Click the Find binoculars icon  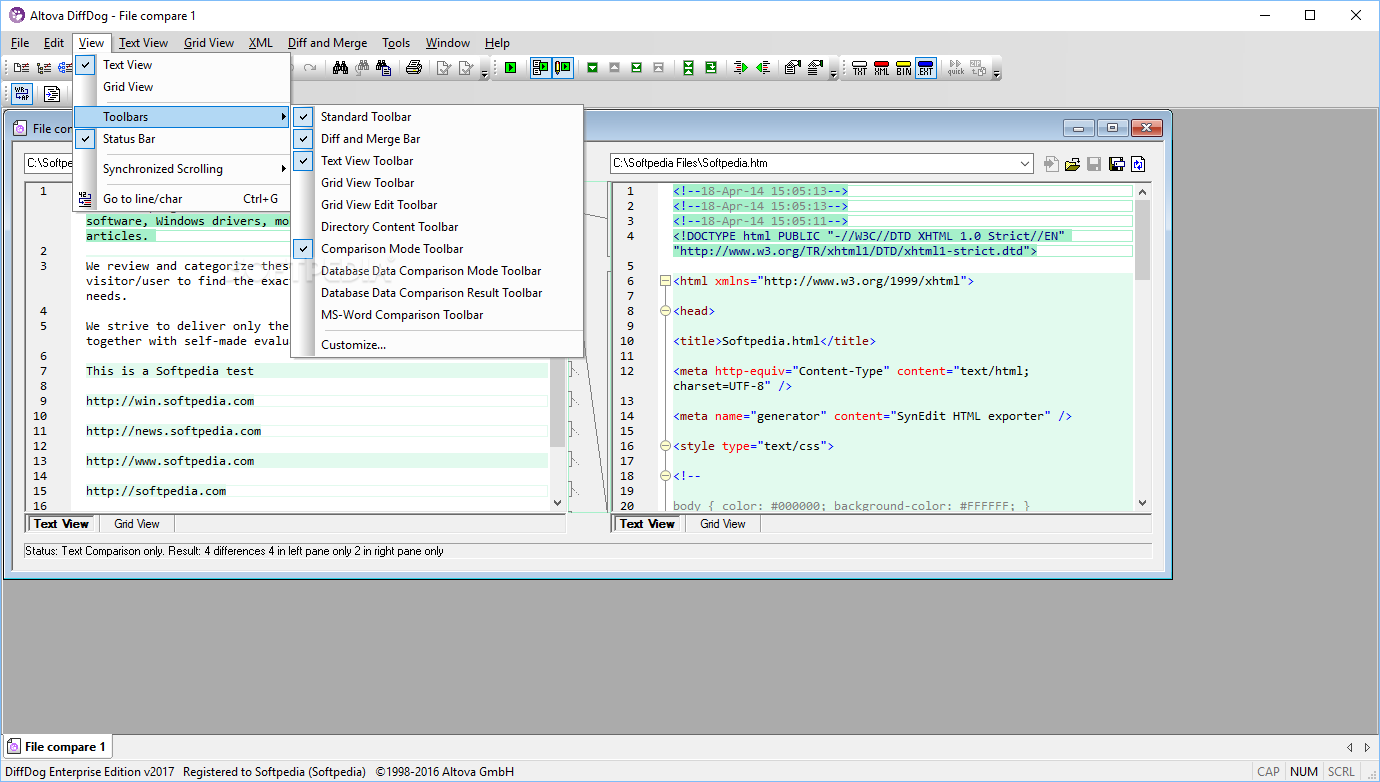point(340,68)
